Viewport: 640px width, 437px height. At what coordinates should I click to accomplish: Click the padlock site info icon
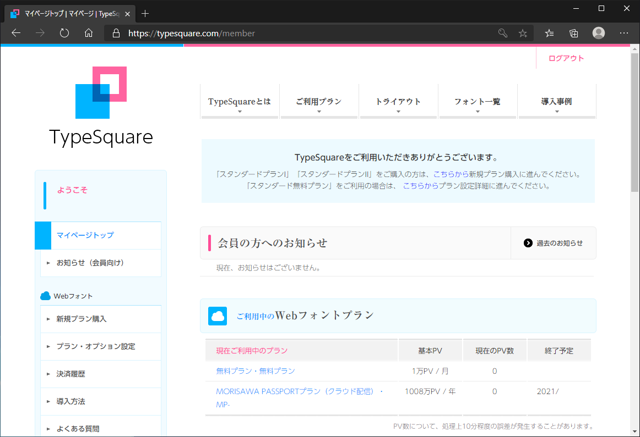pyautogui.click(x=116, y=33)
